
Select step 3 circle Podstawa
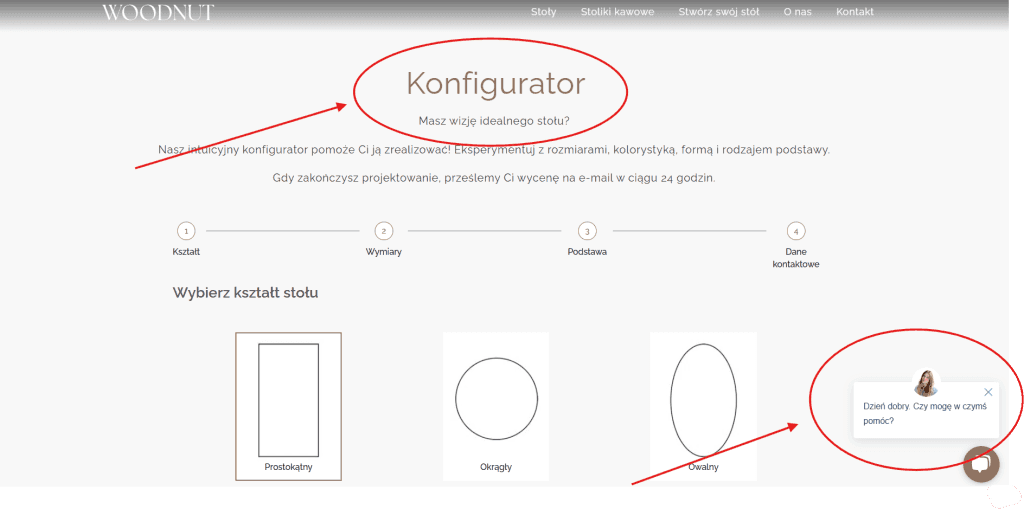(x=587, y=231)
